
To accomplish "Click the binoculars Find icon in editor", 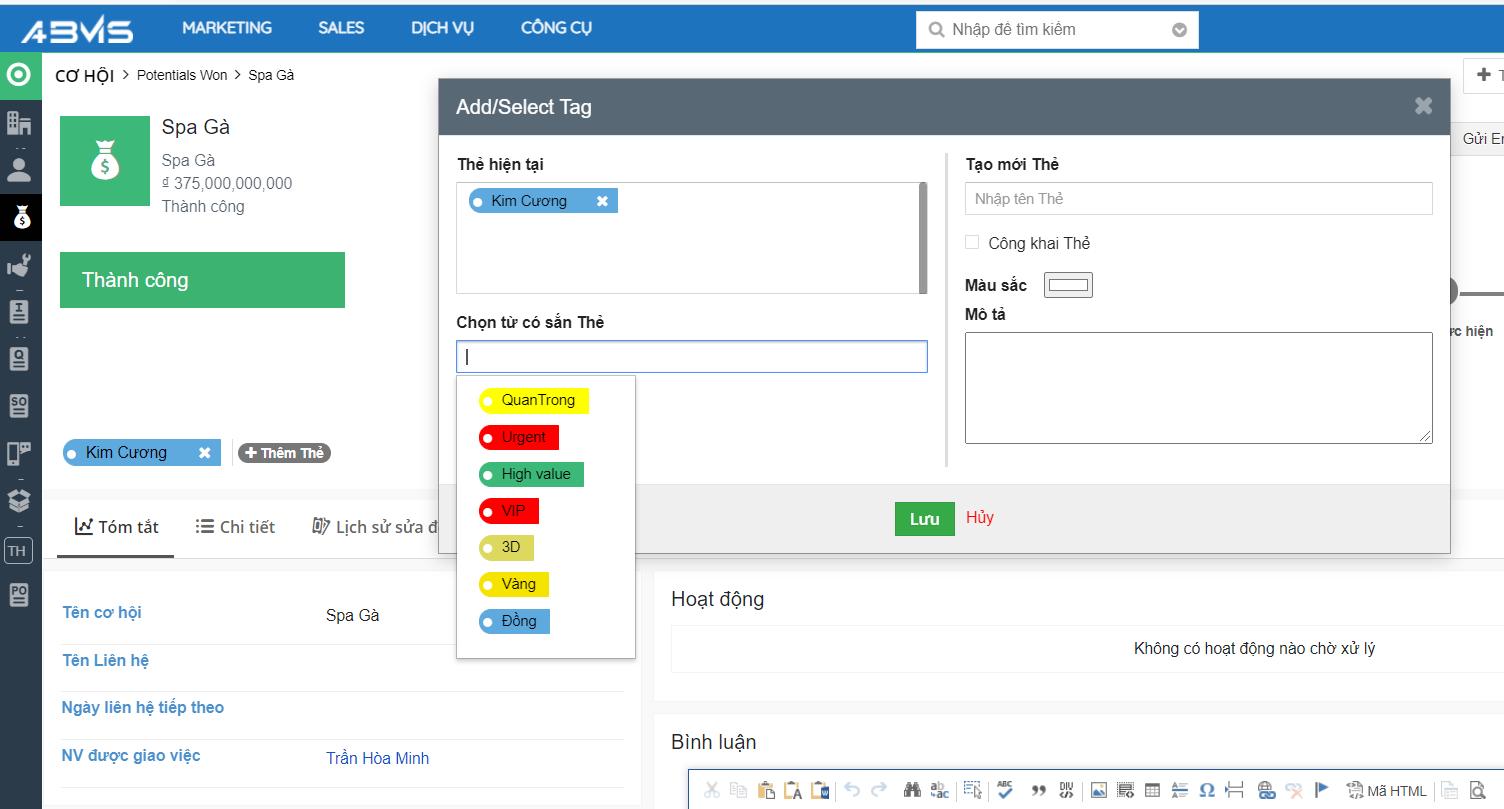I will point(911,790).
